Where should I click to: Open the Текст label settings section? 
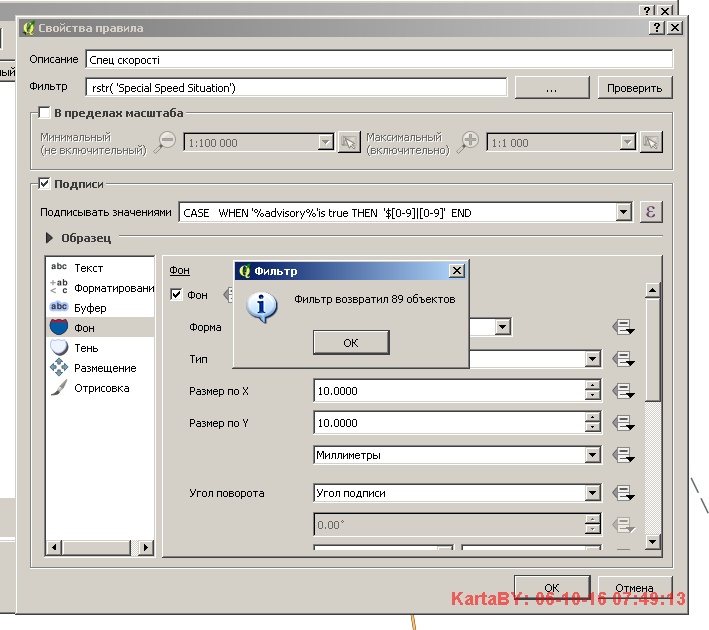pos(100,268)
